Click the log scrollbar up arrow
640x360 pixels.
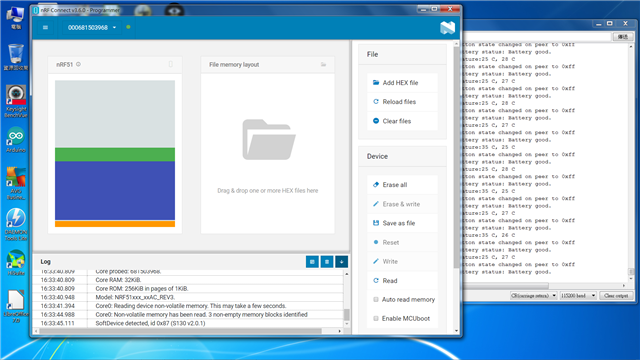tap(347, 274)
